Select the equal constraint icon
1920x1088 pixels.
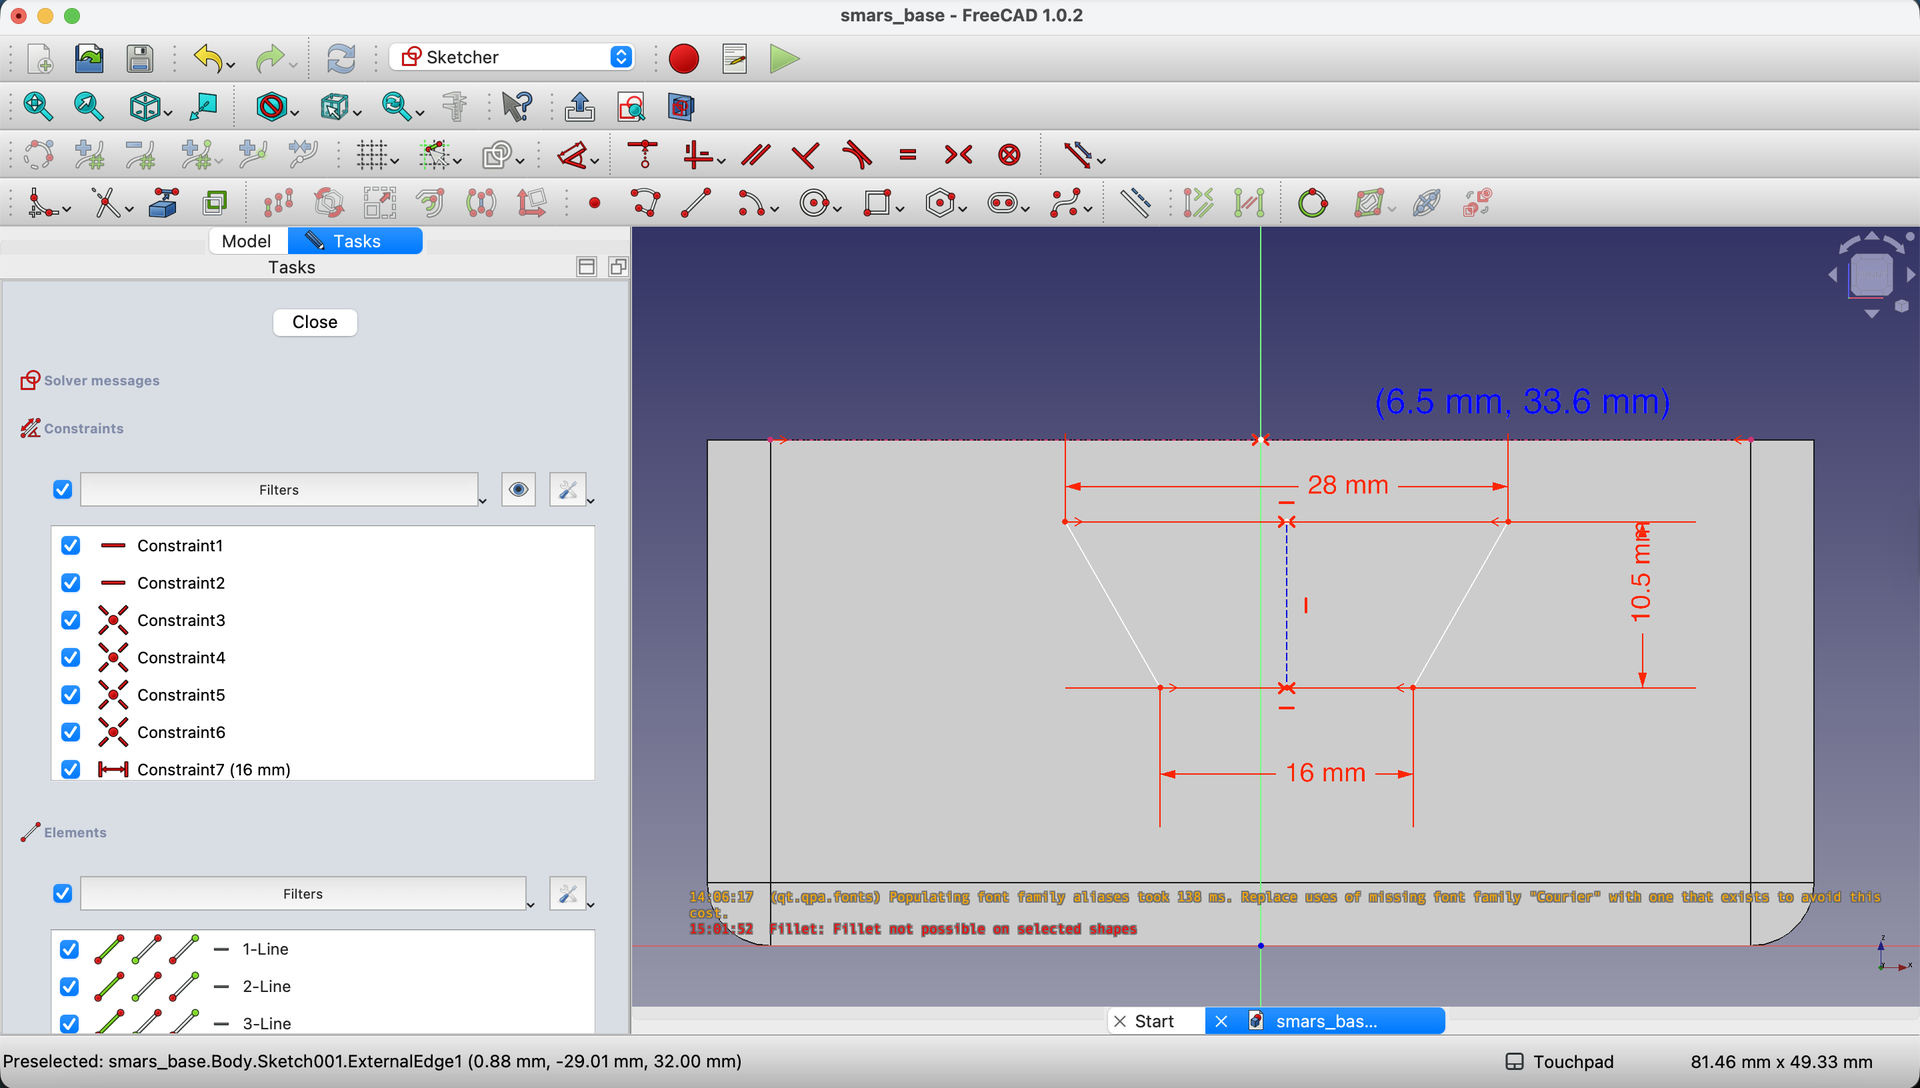click(908, 155)
